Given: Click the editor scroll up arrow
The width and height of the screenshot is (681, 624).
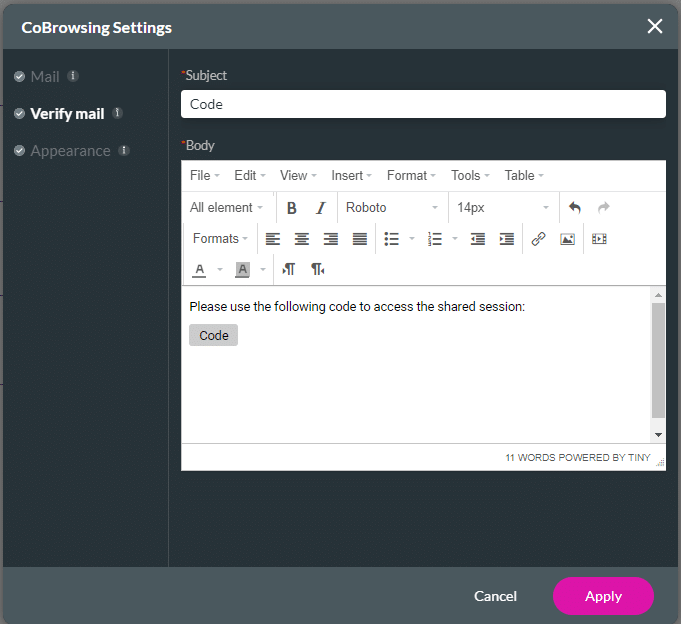Looking at the screenshot, I should click(658, 295).
